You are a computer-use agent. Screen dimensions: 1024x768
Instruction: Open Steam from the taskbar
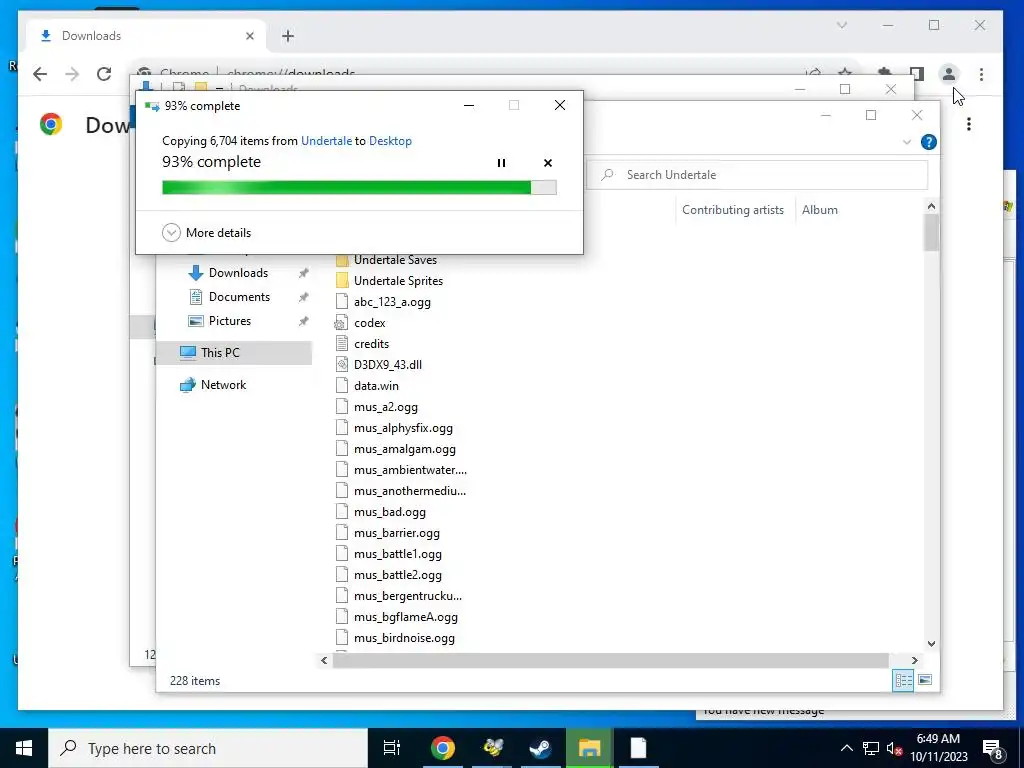540,748
